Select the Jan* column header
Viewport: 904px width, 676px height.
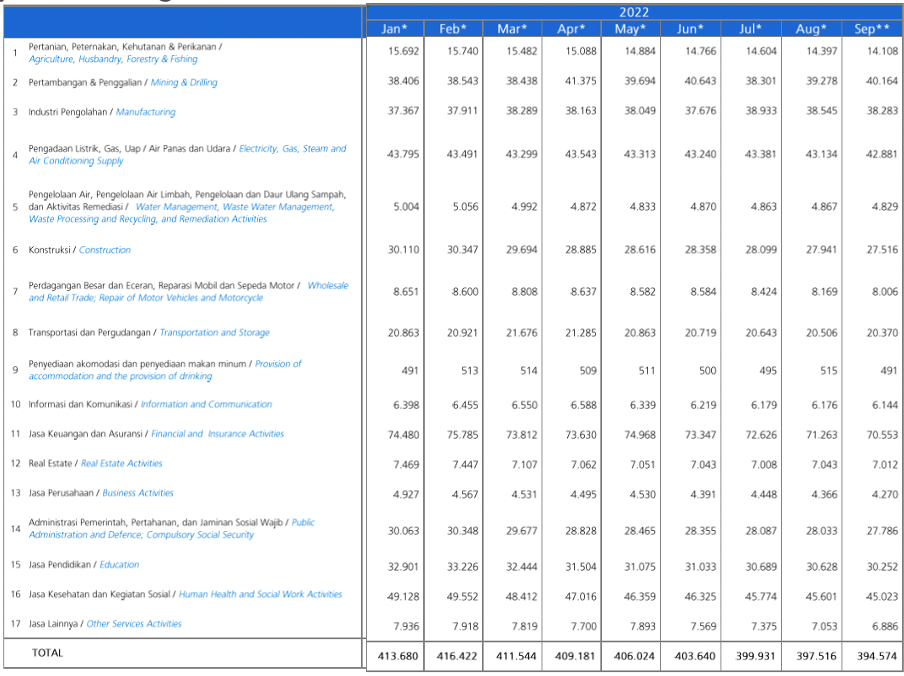395,29
